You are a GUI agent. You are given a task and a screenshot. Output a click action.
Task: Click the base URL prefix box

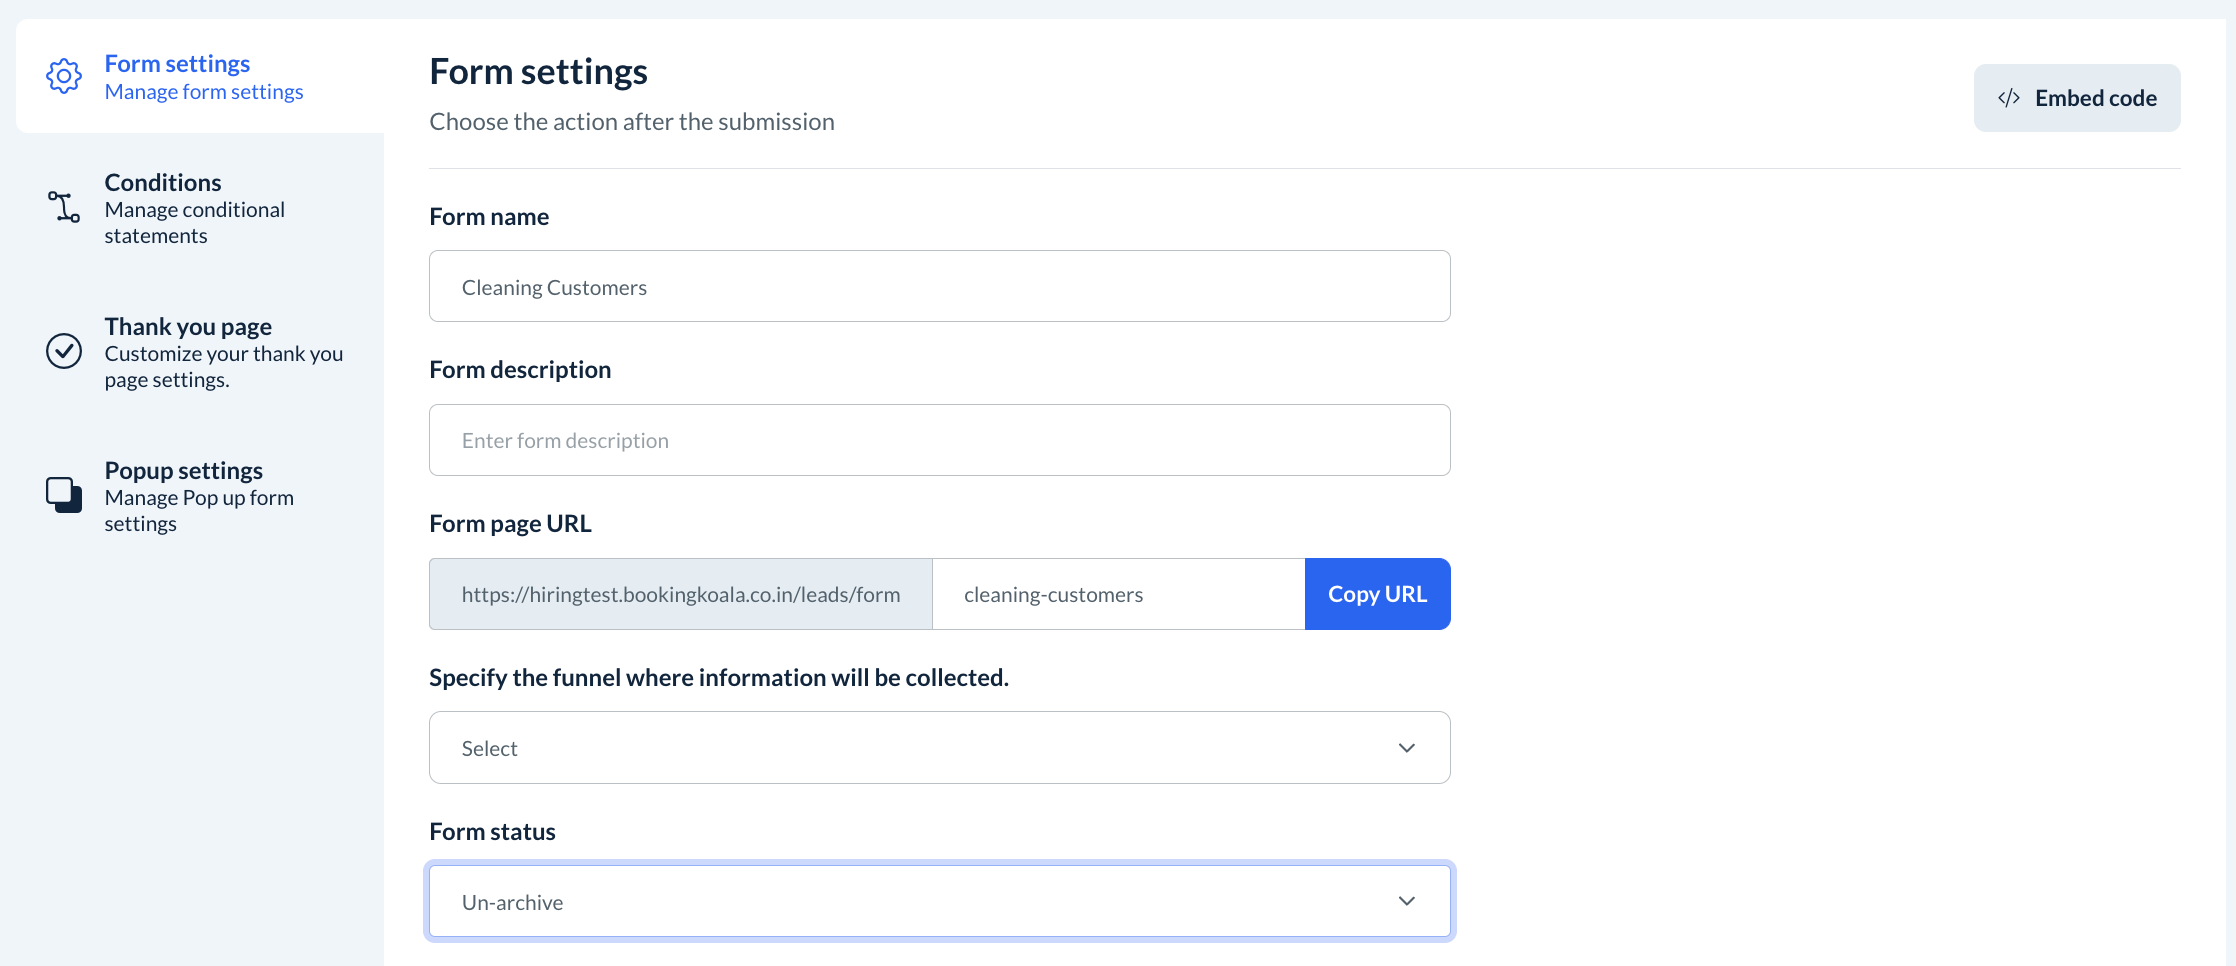tap(681, 595)
